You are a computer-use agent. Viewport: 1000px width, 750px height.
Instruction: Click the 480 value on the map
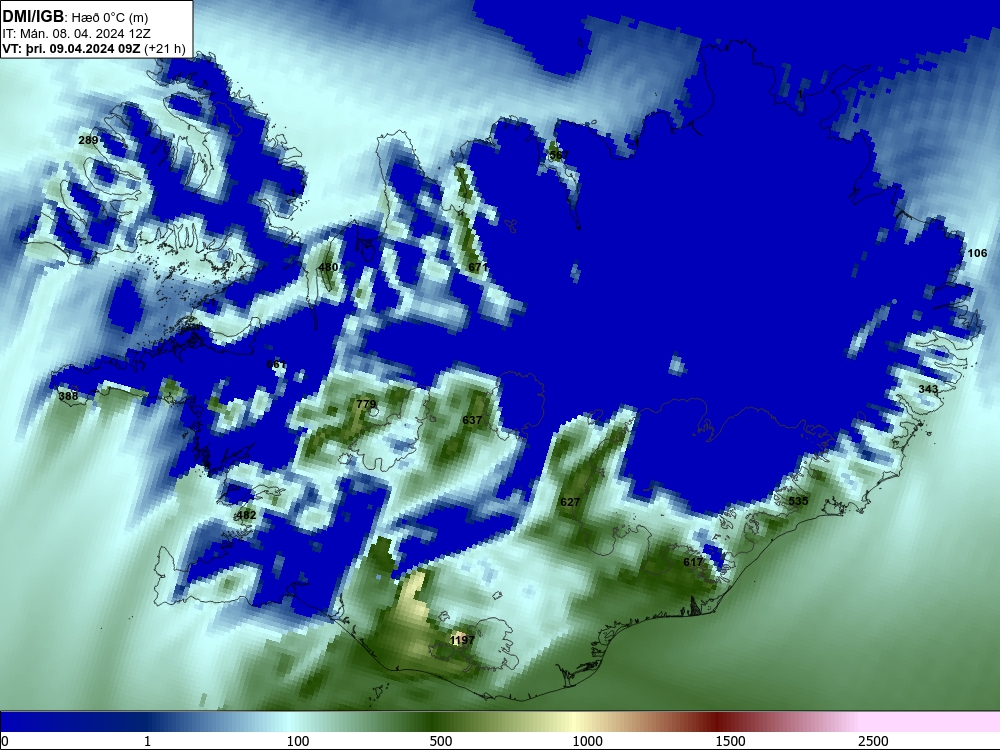328,267
